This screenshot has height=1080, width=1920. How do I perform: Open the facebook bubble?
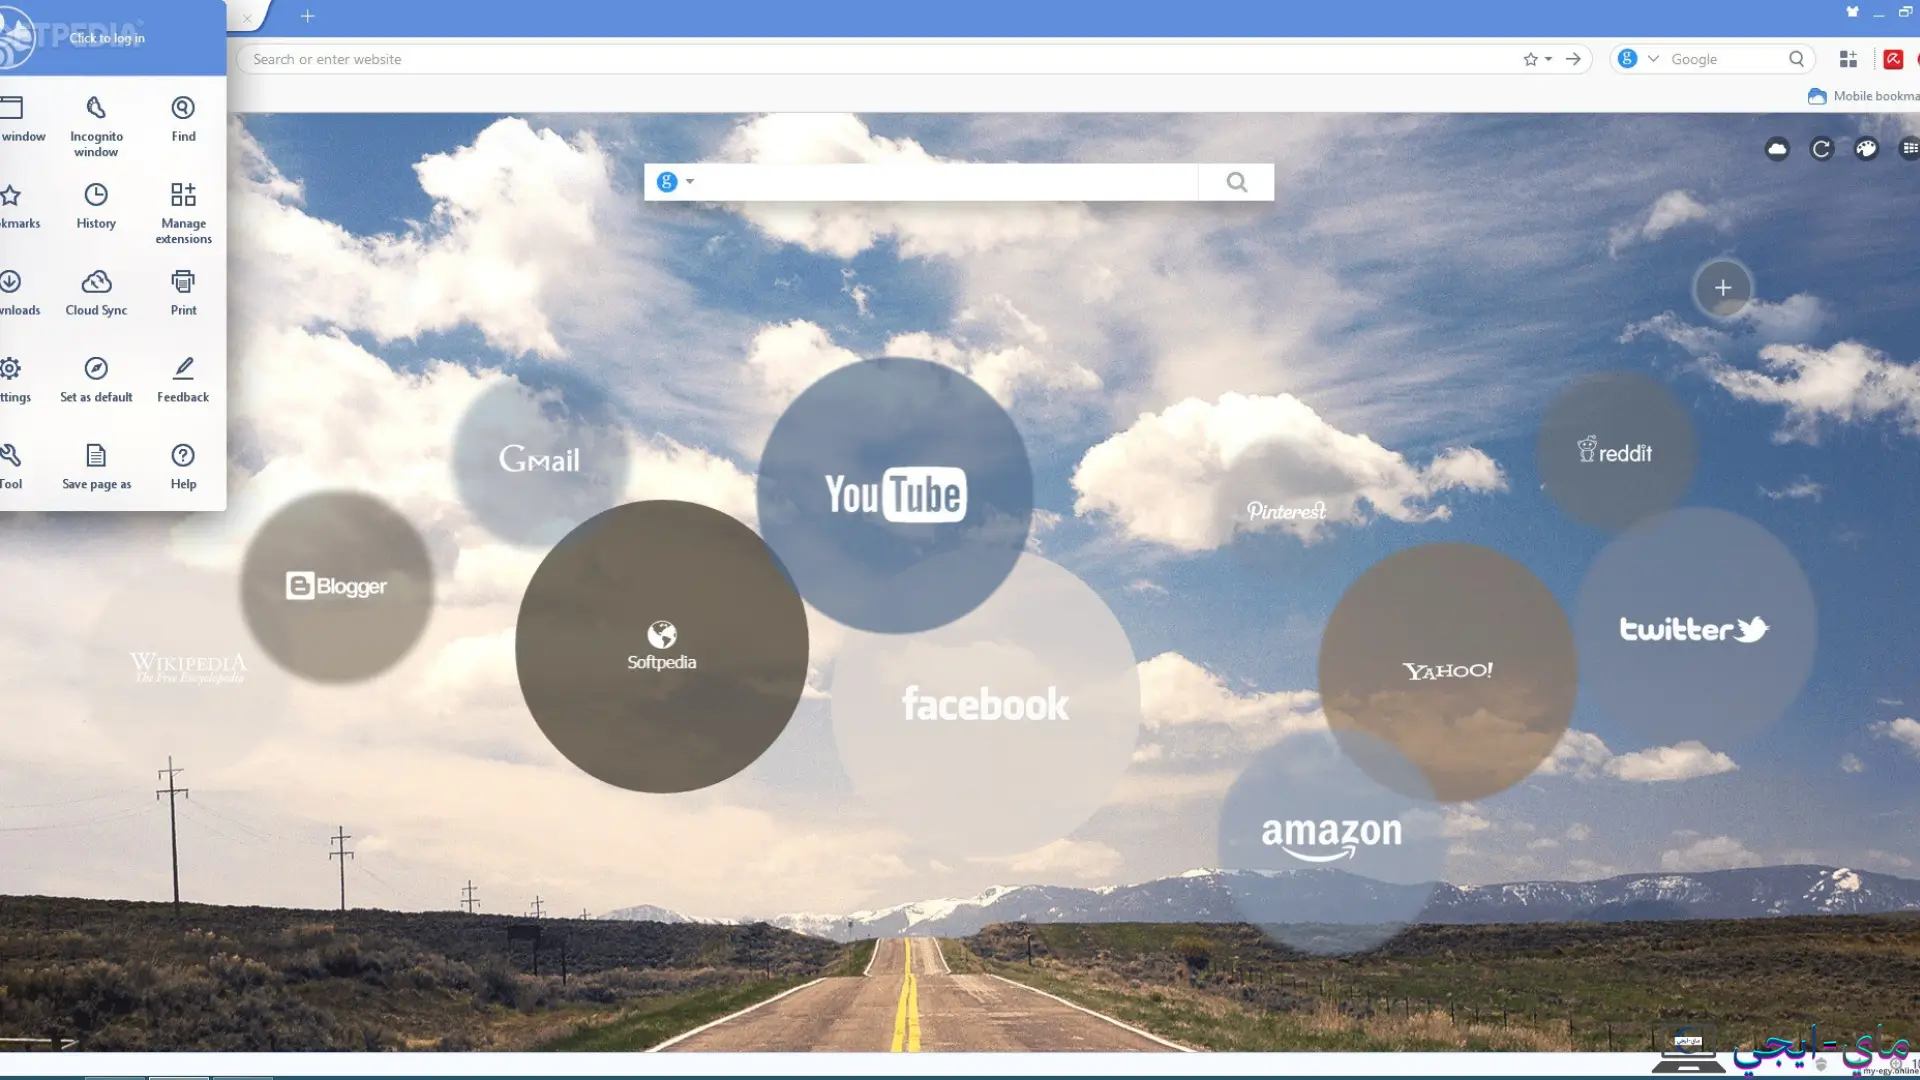pos(985,704)
